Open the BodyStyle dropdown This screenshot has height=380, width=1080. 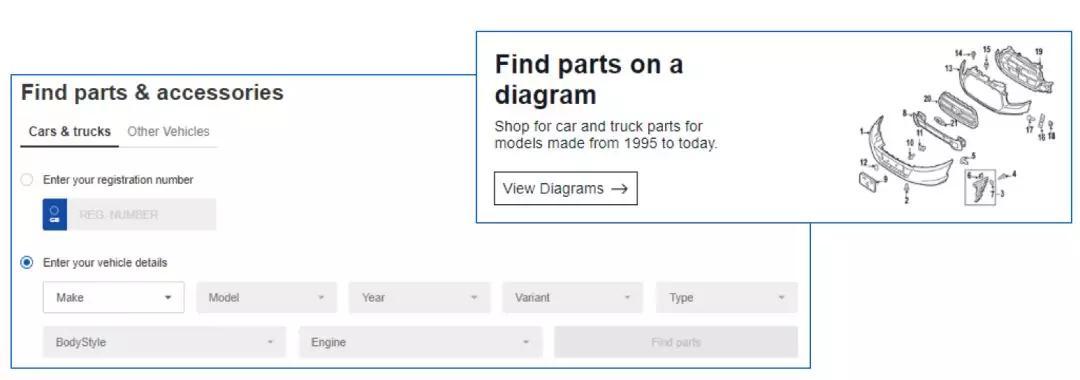coord(164,342)
